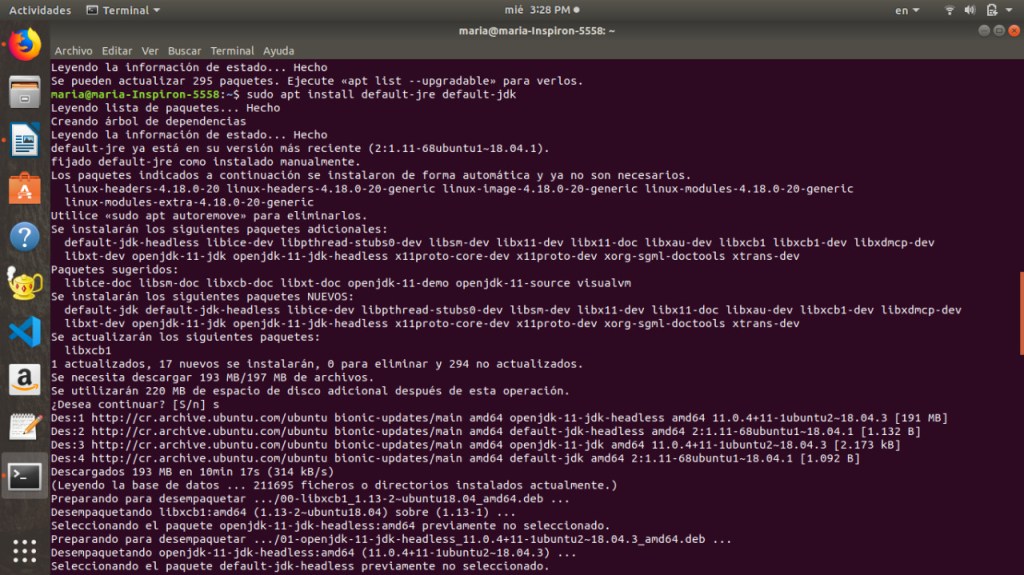Click the golden teapot launcher in dock
Screen dimensions: 1024x575
click(x=25, y=284)
